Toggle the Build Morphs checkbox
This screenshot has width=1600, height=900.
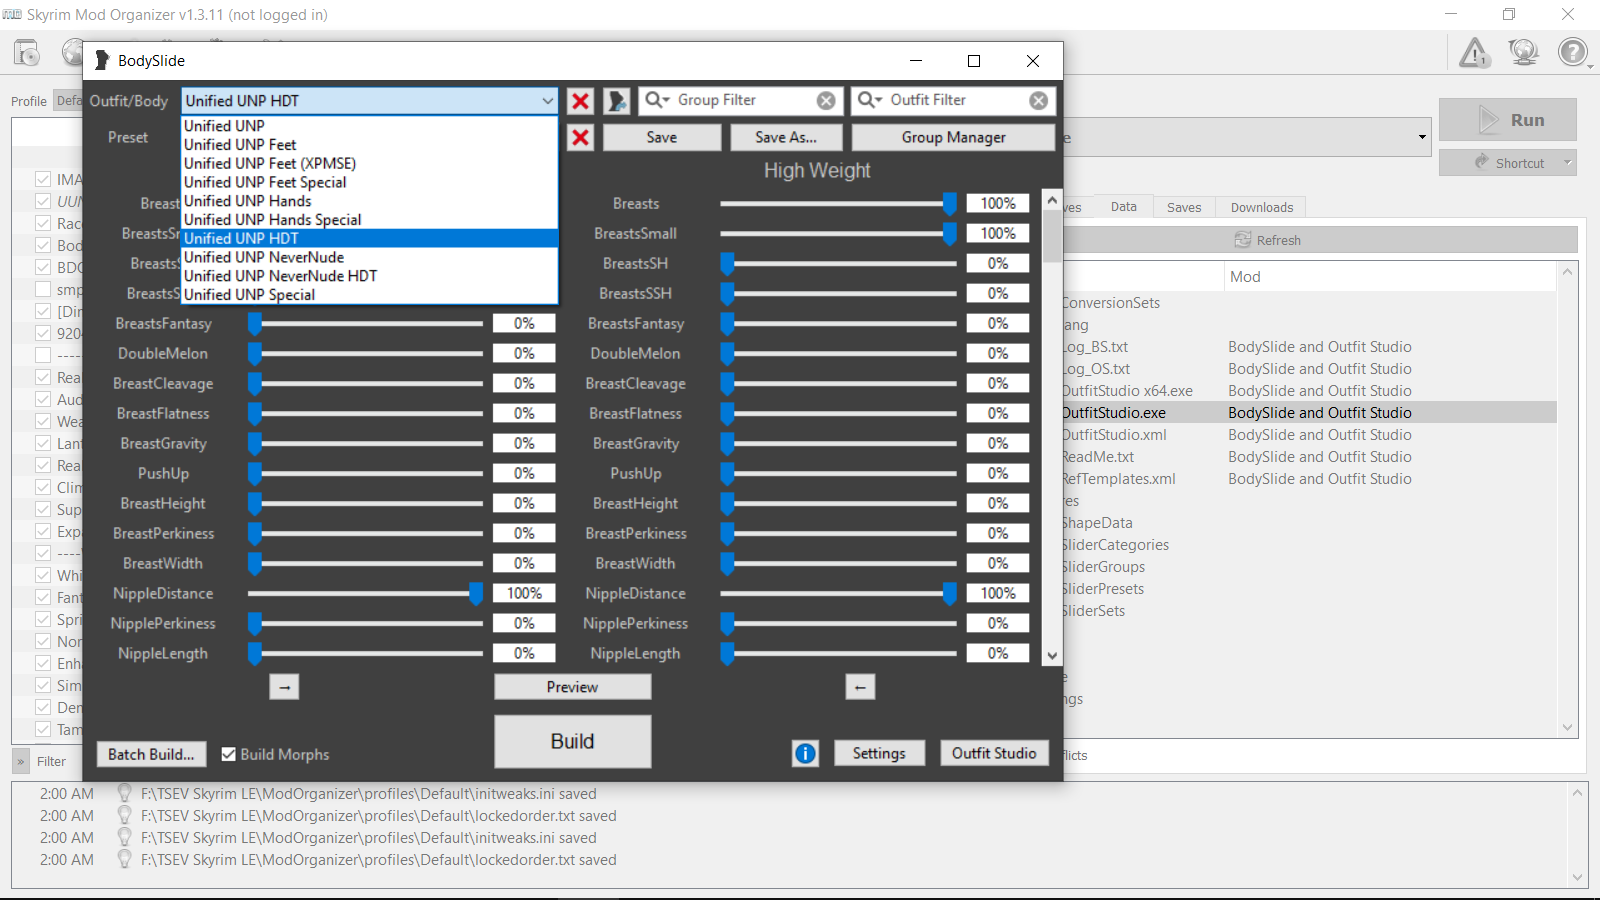[229, 754]
